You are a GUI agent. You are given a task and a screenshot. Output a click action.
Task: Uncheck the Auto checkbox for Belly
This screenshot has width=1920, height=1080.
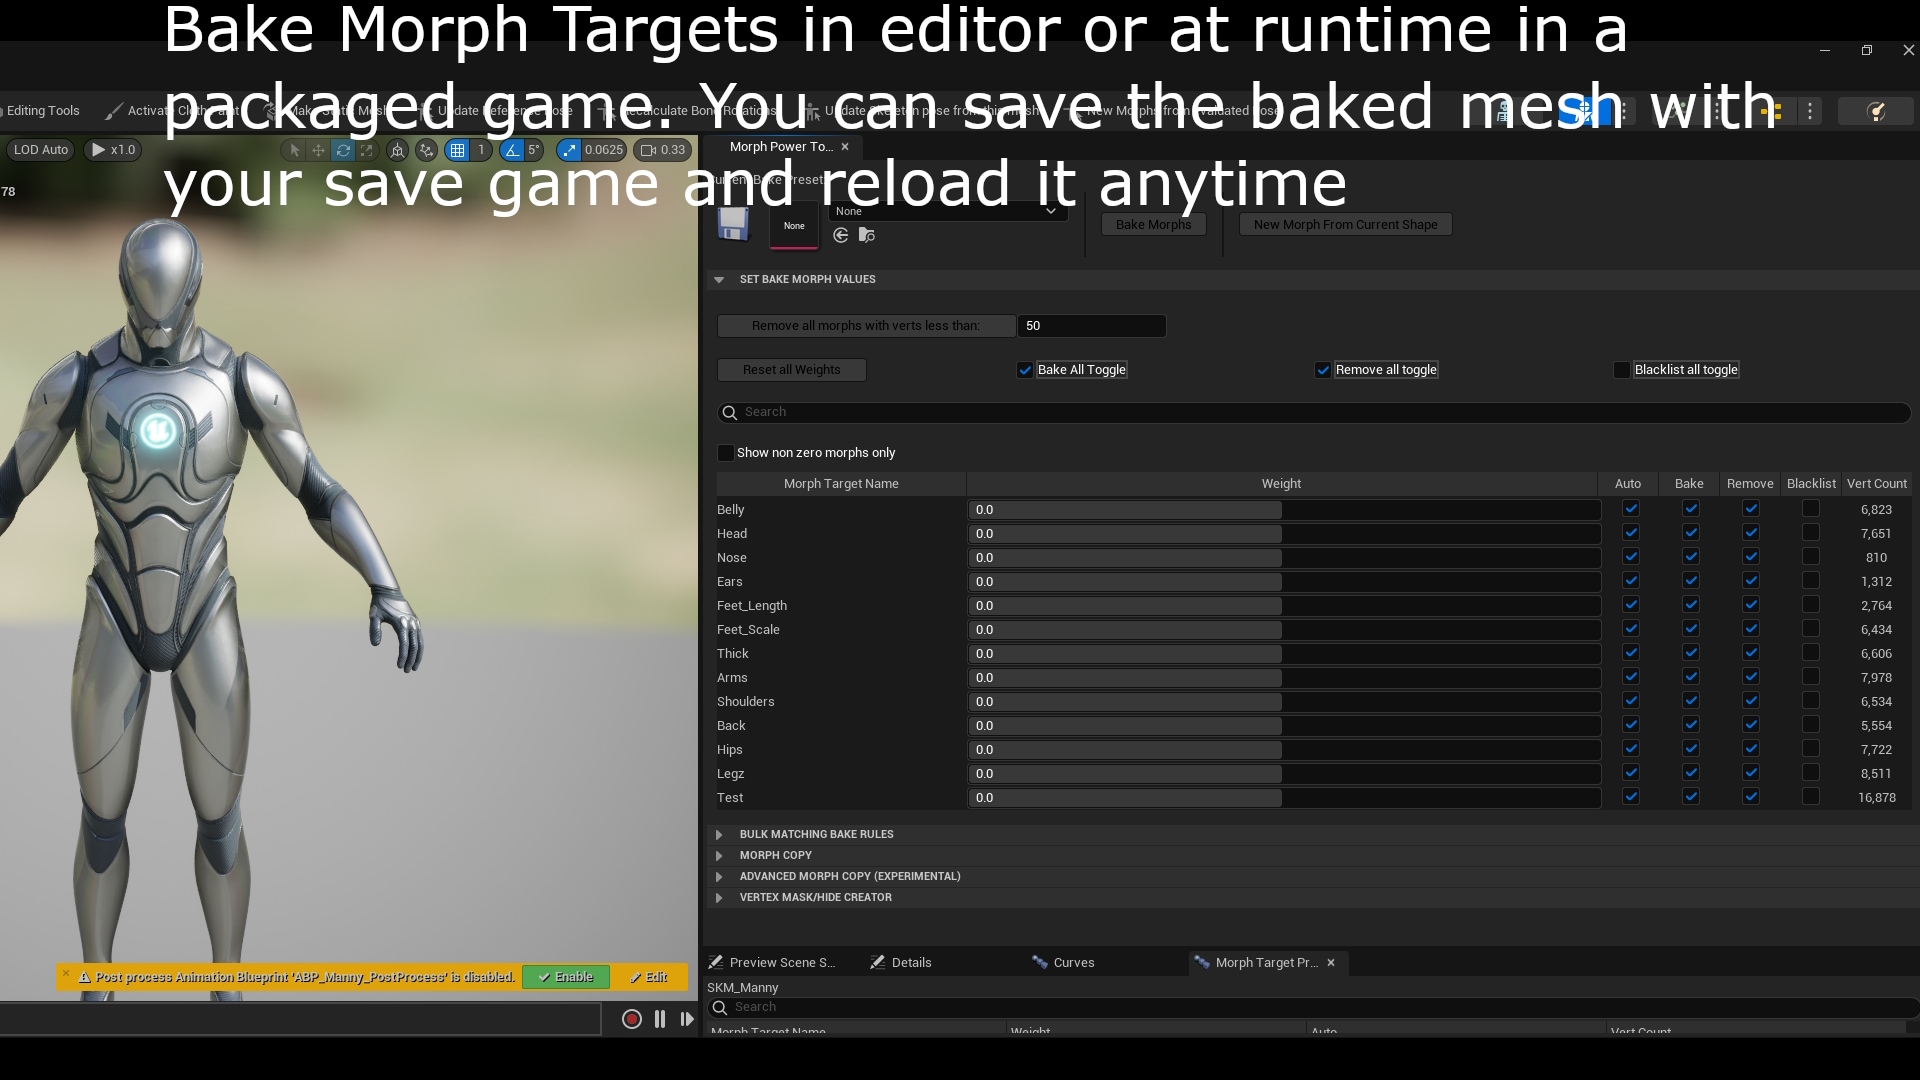pyautogui.click(x=1631, y=509)
